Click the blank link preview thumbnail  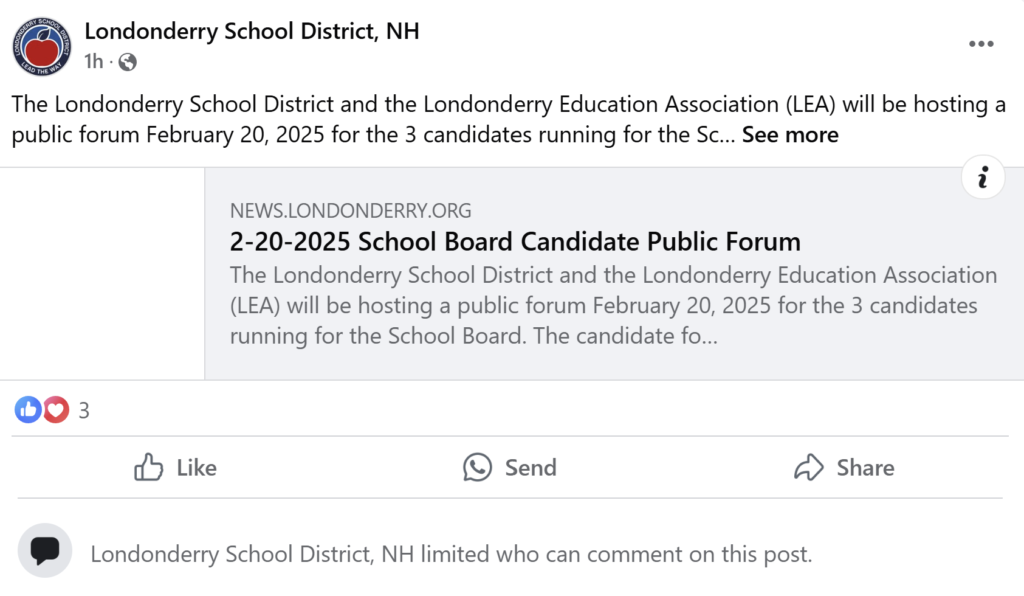coord(102,274)
